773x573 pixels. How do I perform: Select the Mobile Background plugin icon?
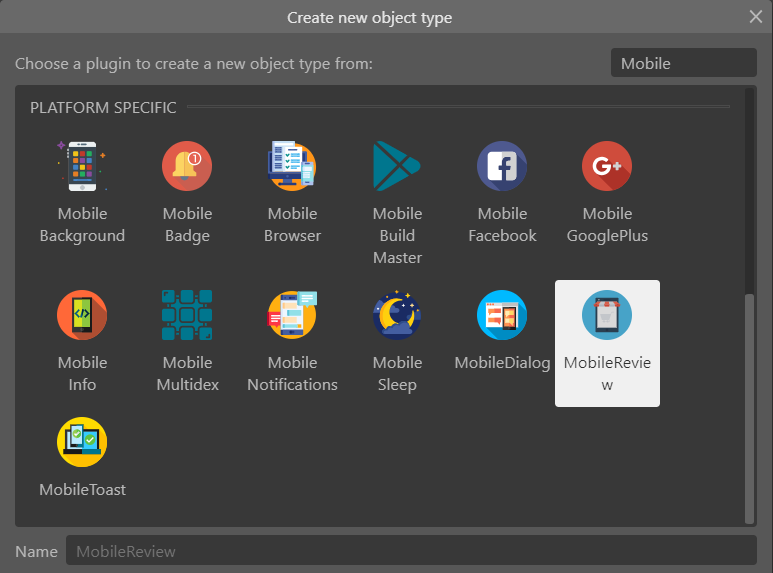pyautogui.click(x=82, y=166)
